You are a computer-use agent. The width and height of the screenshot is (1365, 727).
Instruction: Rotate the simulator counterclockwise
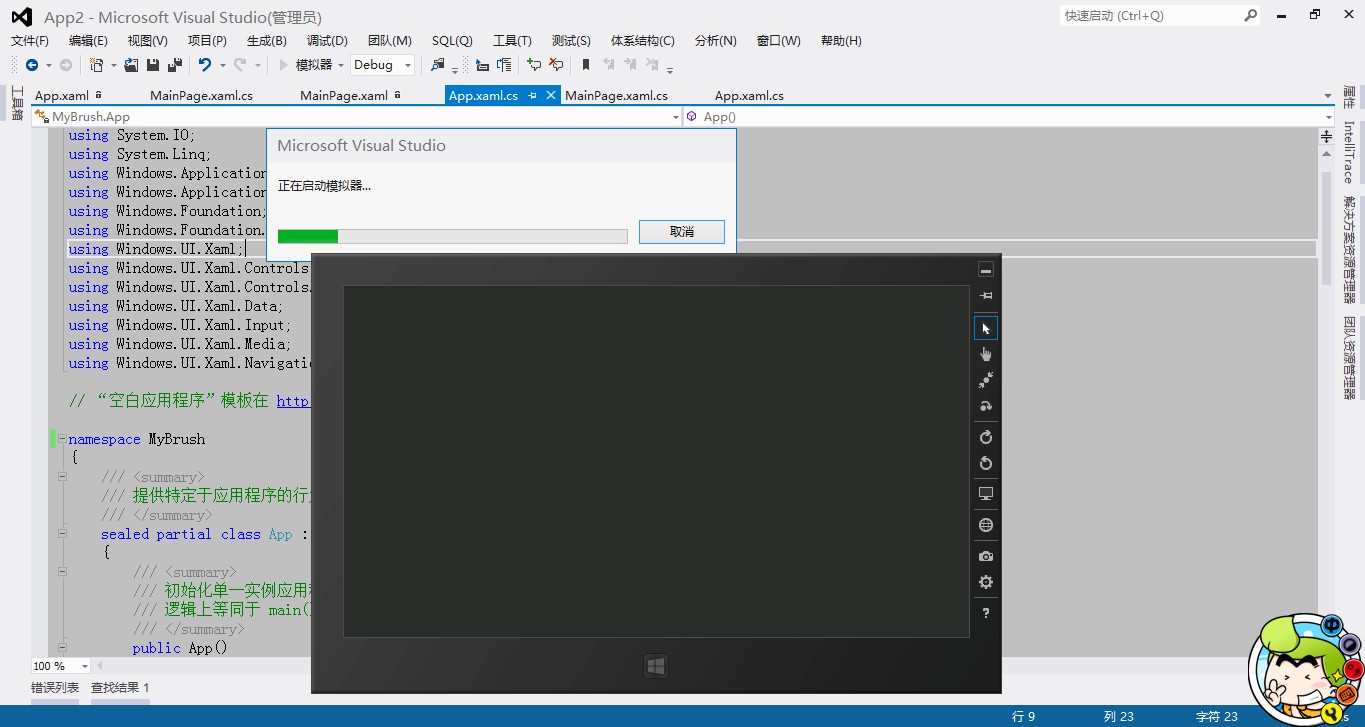(x=986, y=463)
